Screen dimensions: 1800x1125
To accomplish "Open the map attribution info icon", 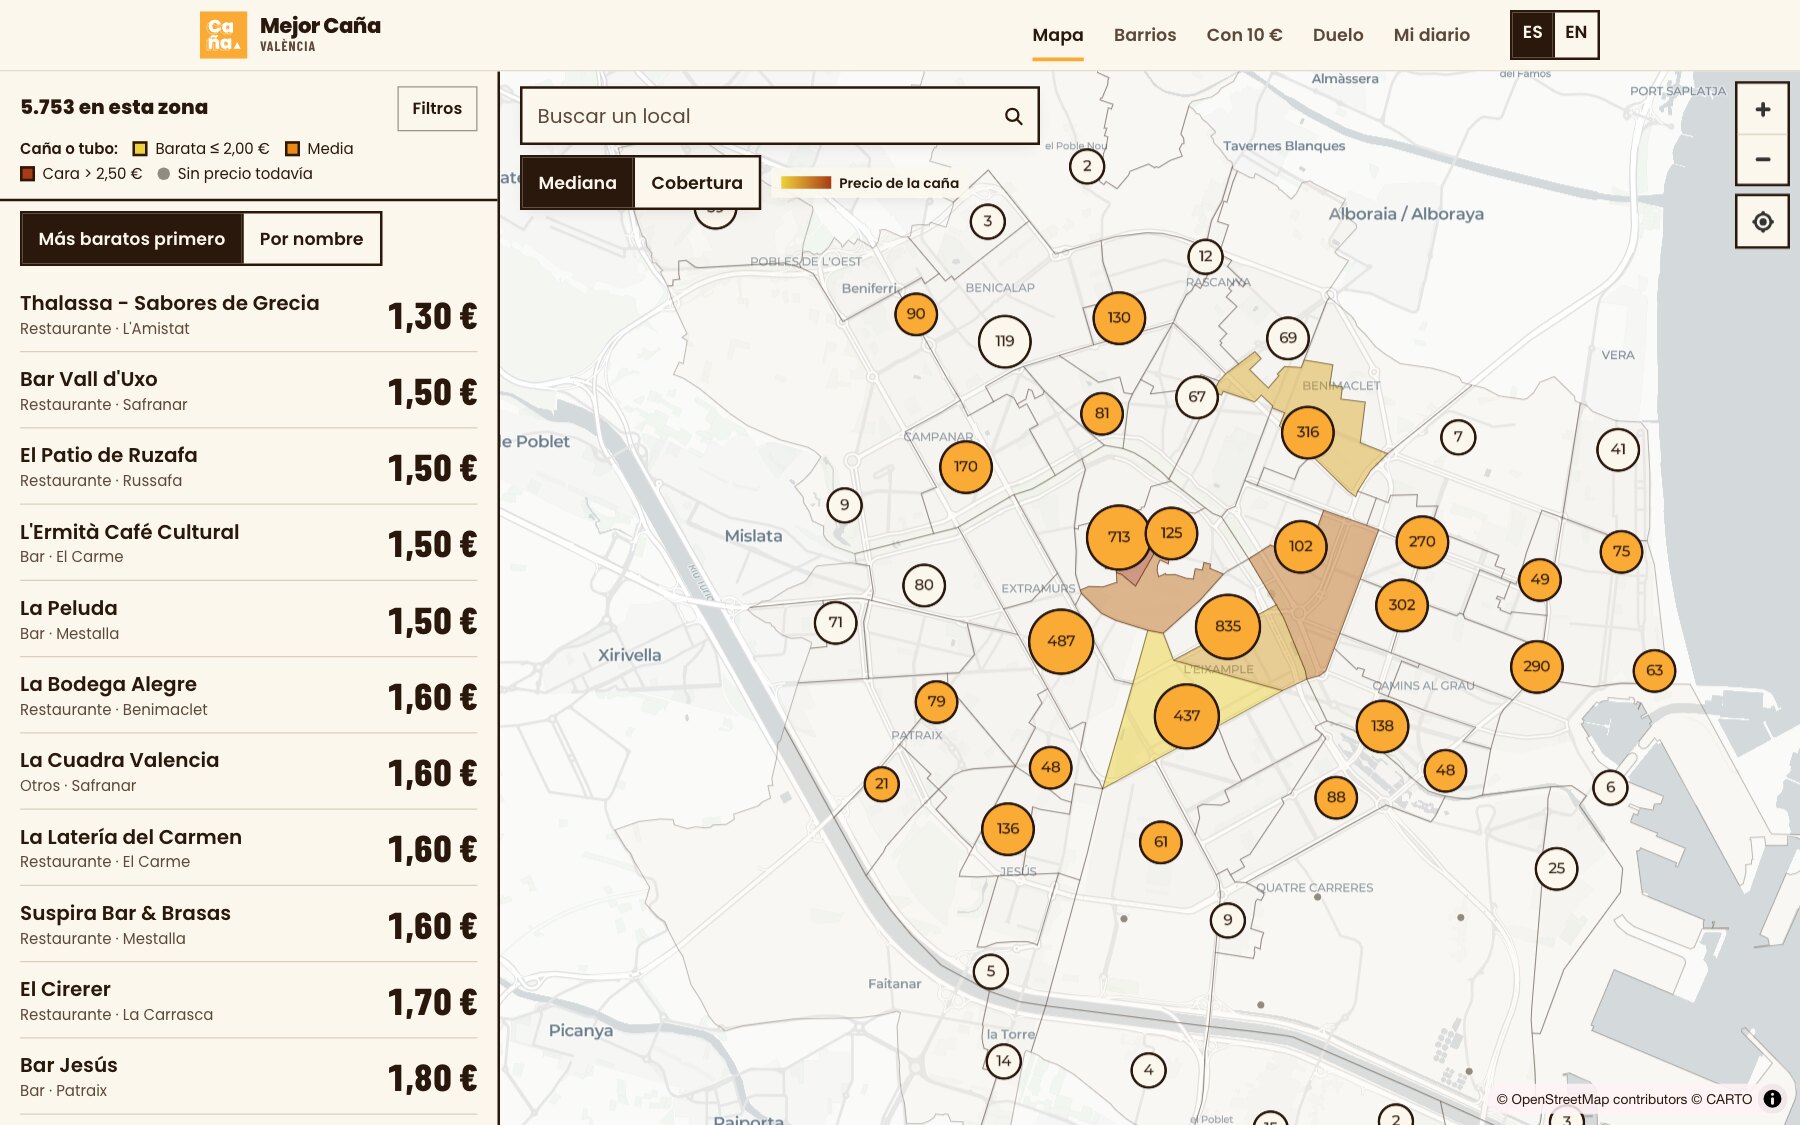I will (1772, 1099).
